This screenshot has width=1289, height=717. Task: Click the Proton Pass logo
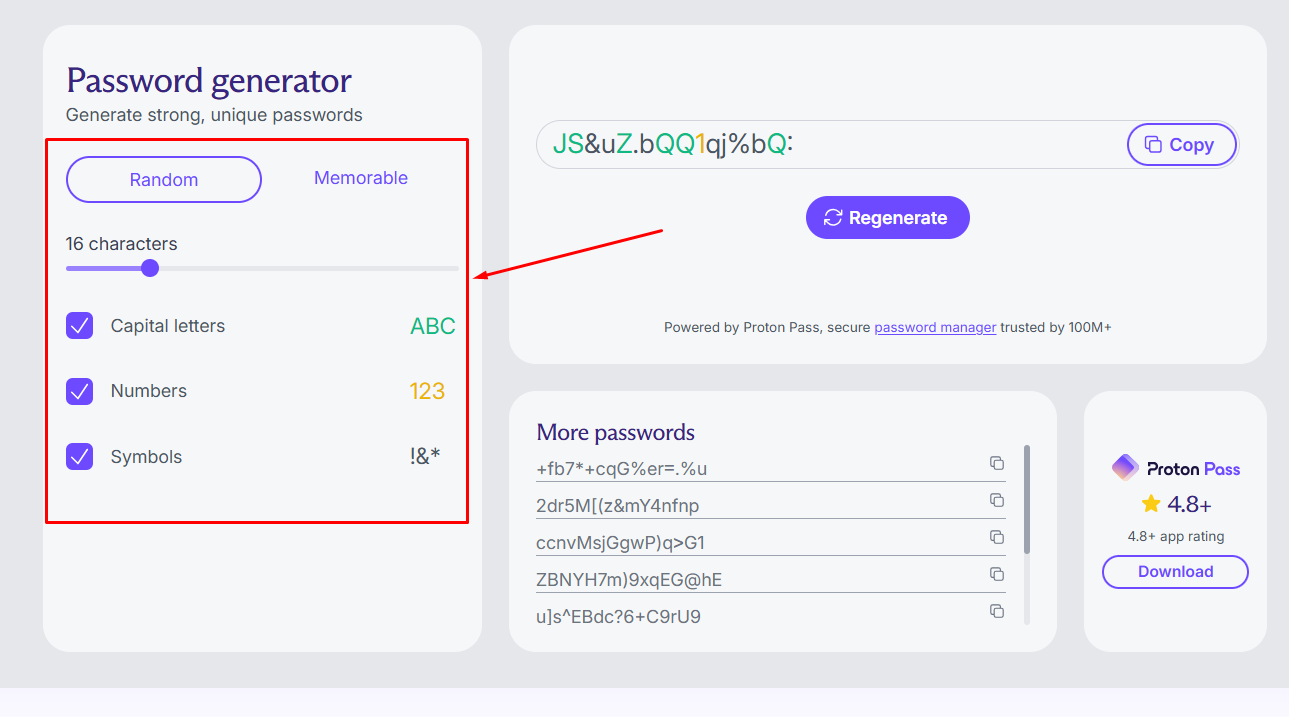[x=1124, y=467]
